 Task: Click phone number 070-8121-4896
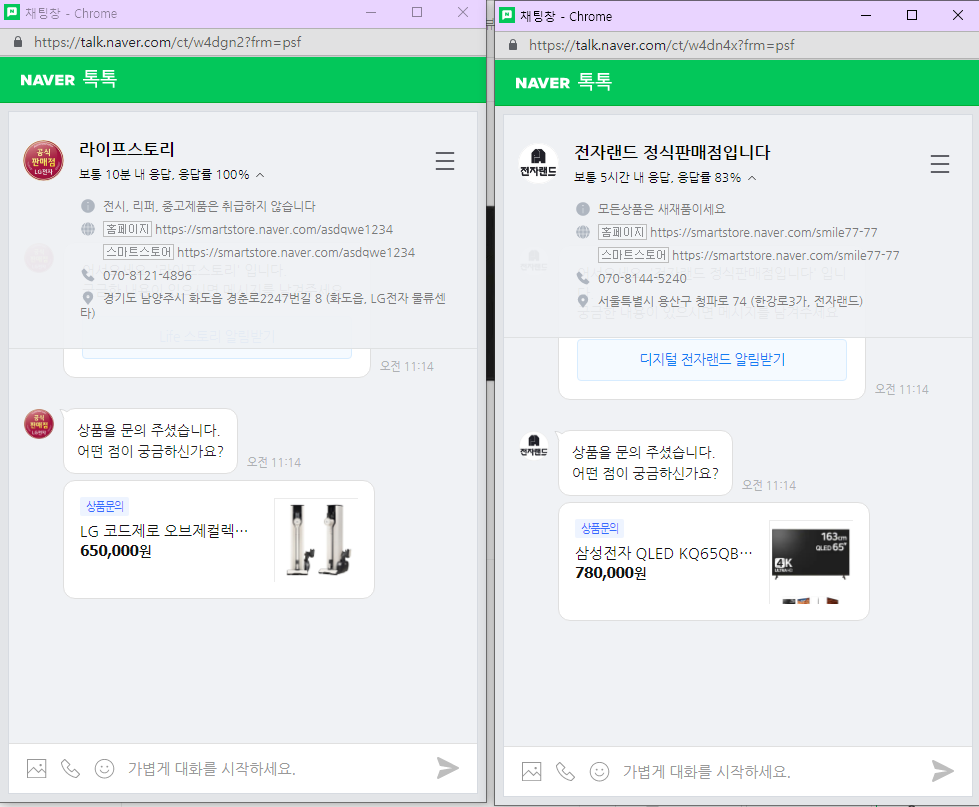click(147, 275)
